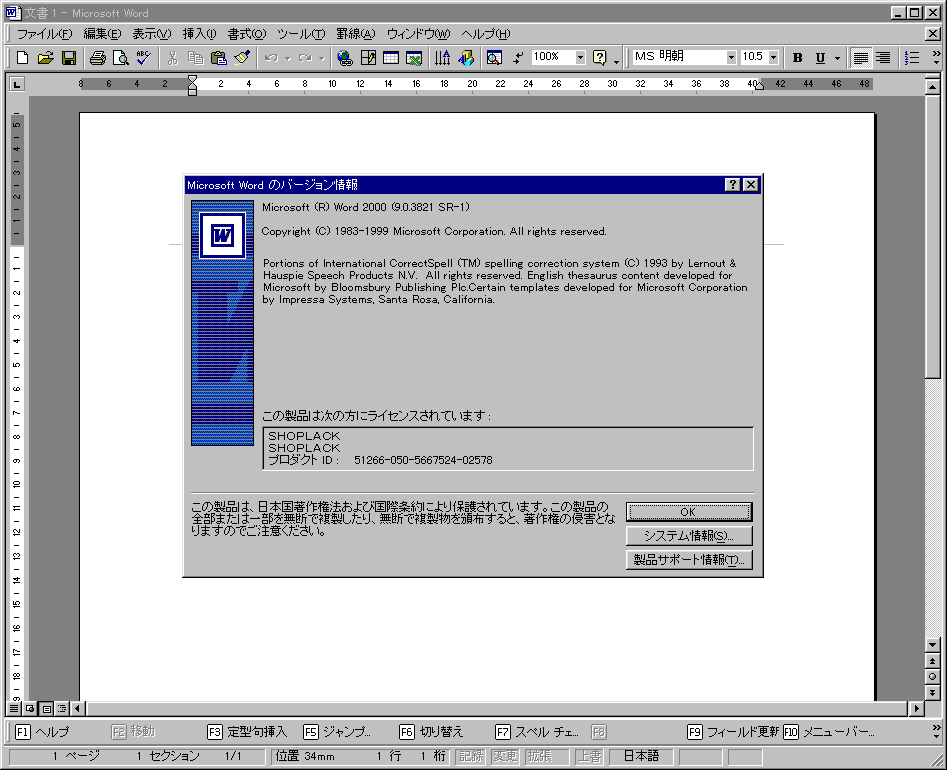This screenshot has height=770, width=947.
Task: Open the 書式(O) menu
Action: (246, 34)
